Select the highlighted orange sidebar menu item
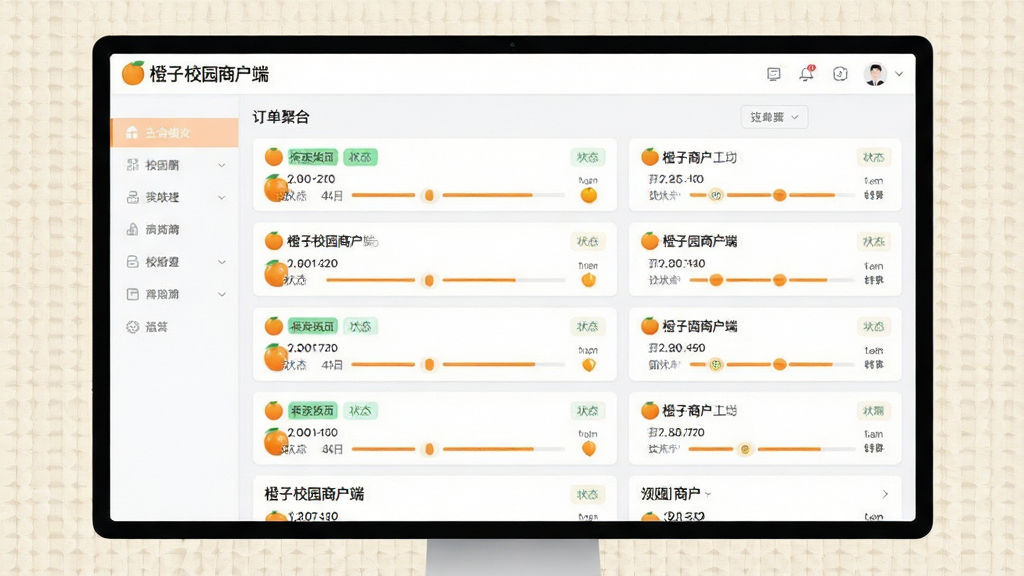The width and height of the screenshot is (1024, 576). tap(174, 133)
